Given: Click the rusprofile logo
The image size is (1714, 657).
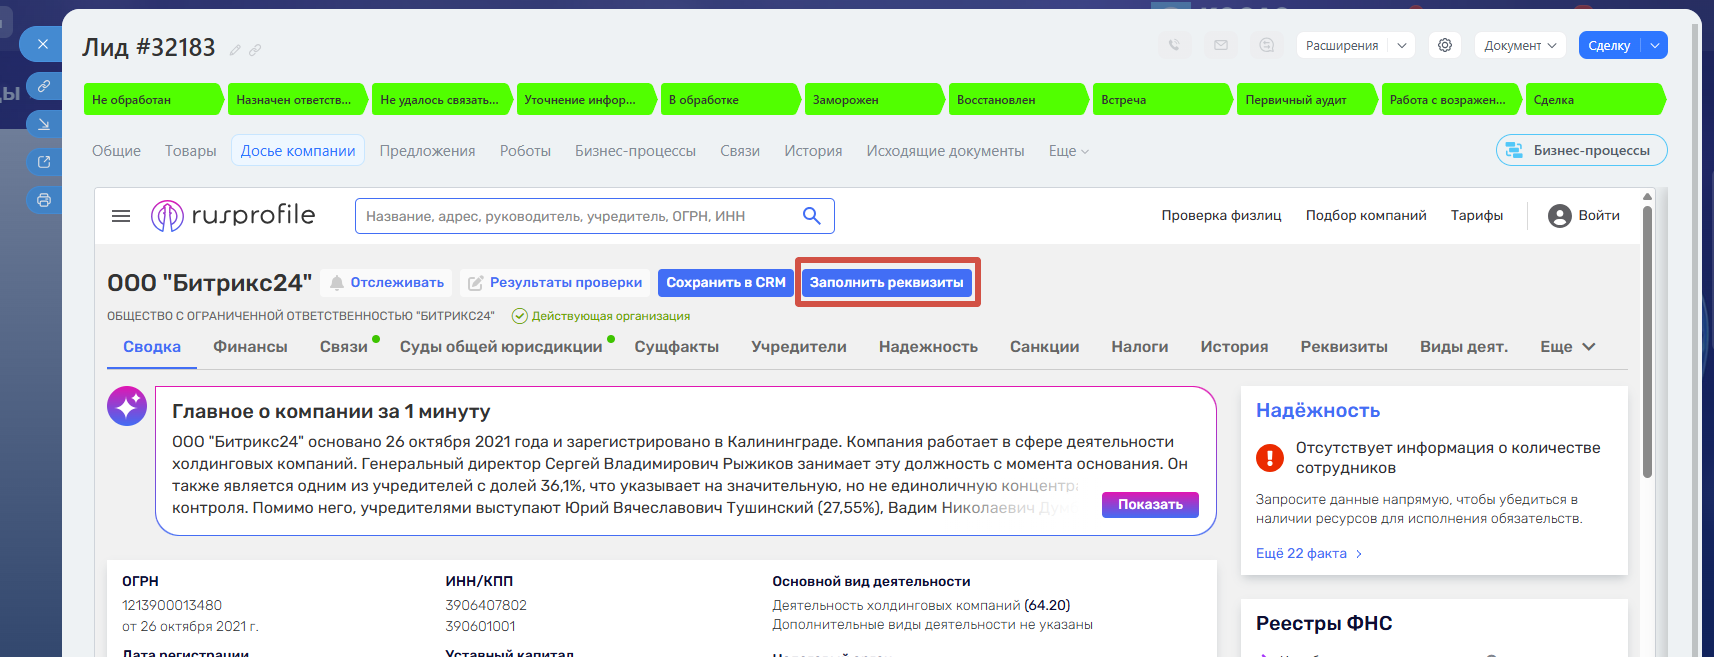Looking at the screenshot, I should tap(233, 215).
